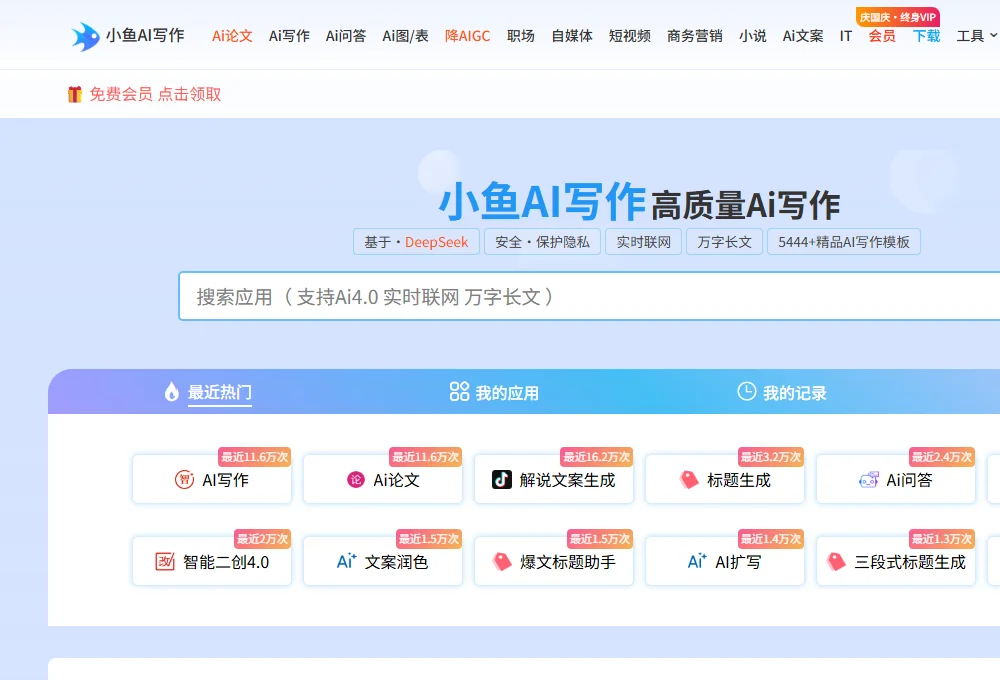
Task: Open the Ai问答 app card
Action: (895, 479)
